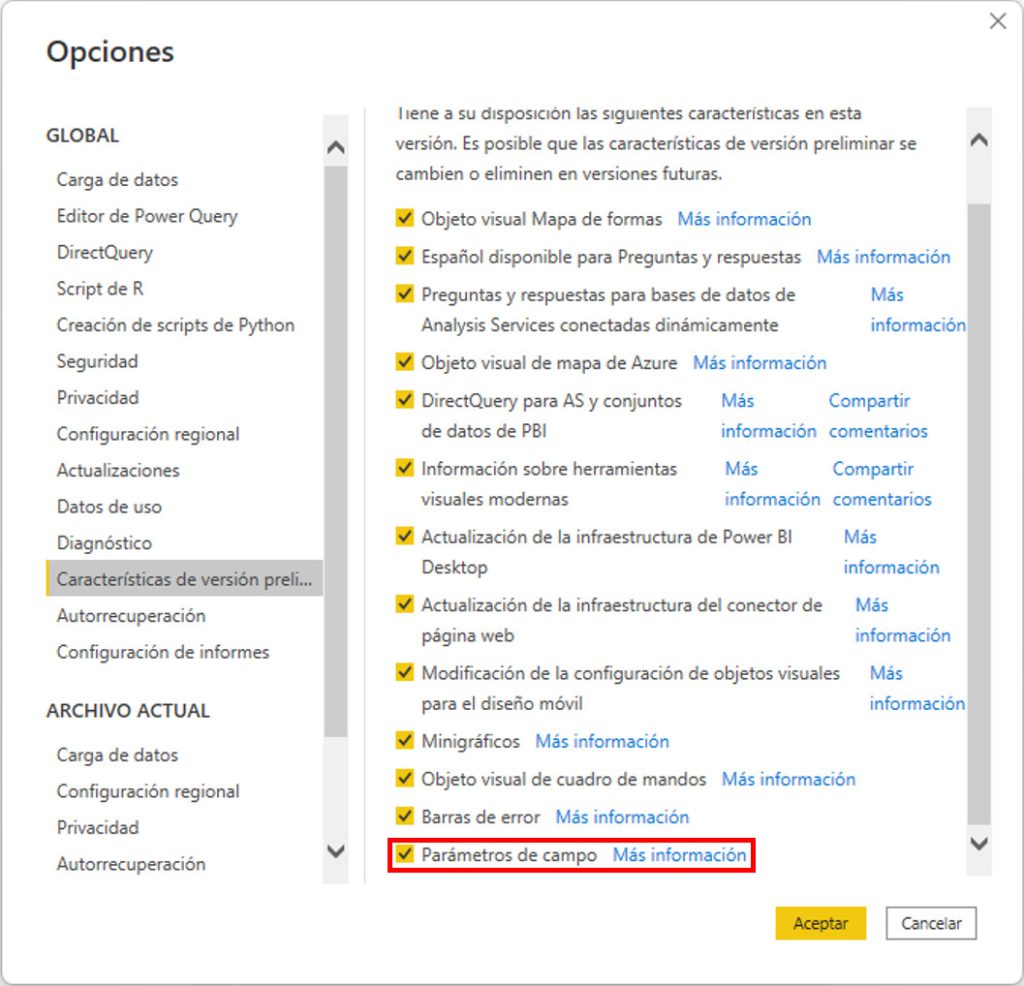Image resolution: width=1024 pixels, height=986 pixels.
Task: Select Privacidad under GLOBAL
Action: 98,398
